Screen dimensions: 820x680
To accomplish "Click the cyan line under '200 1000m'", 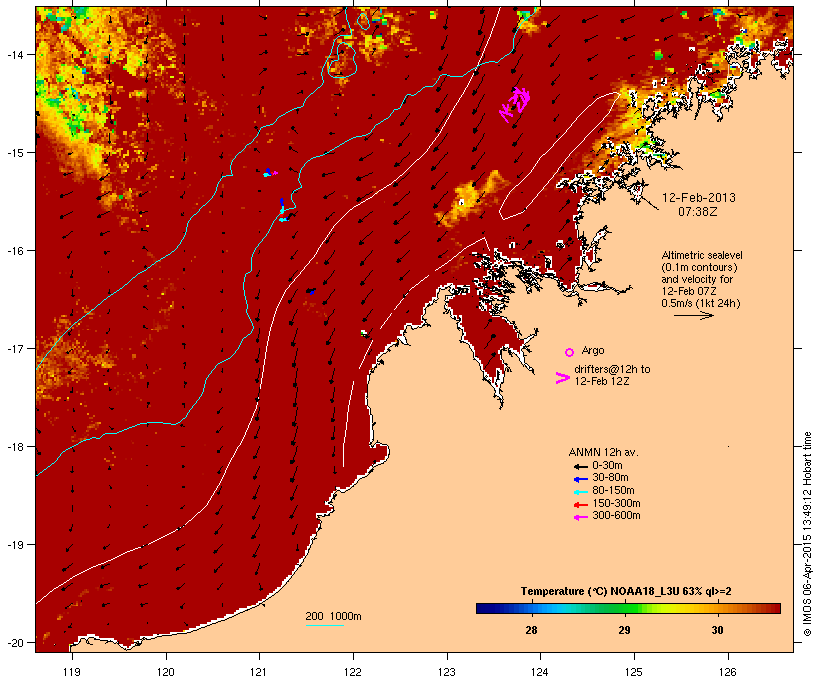I will tap(324, 625).
